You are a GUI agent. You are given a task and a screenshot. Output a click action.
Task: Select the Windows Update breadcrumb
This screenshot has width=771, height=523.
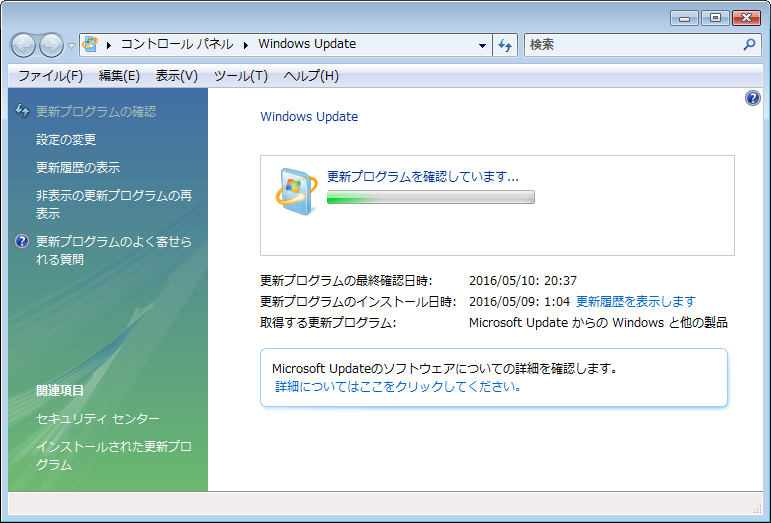[307, 44]
